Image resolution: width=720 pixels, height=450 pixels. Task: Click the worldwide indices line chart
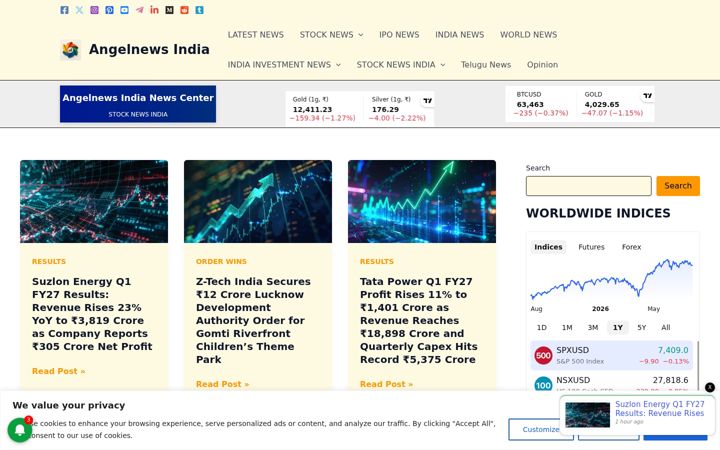click(x=611, y=280)
